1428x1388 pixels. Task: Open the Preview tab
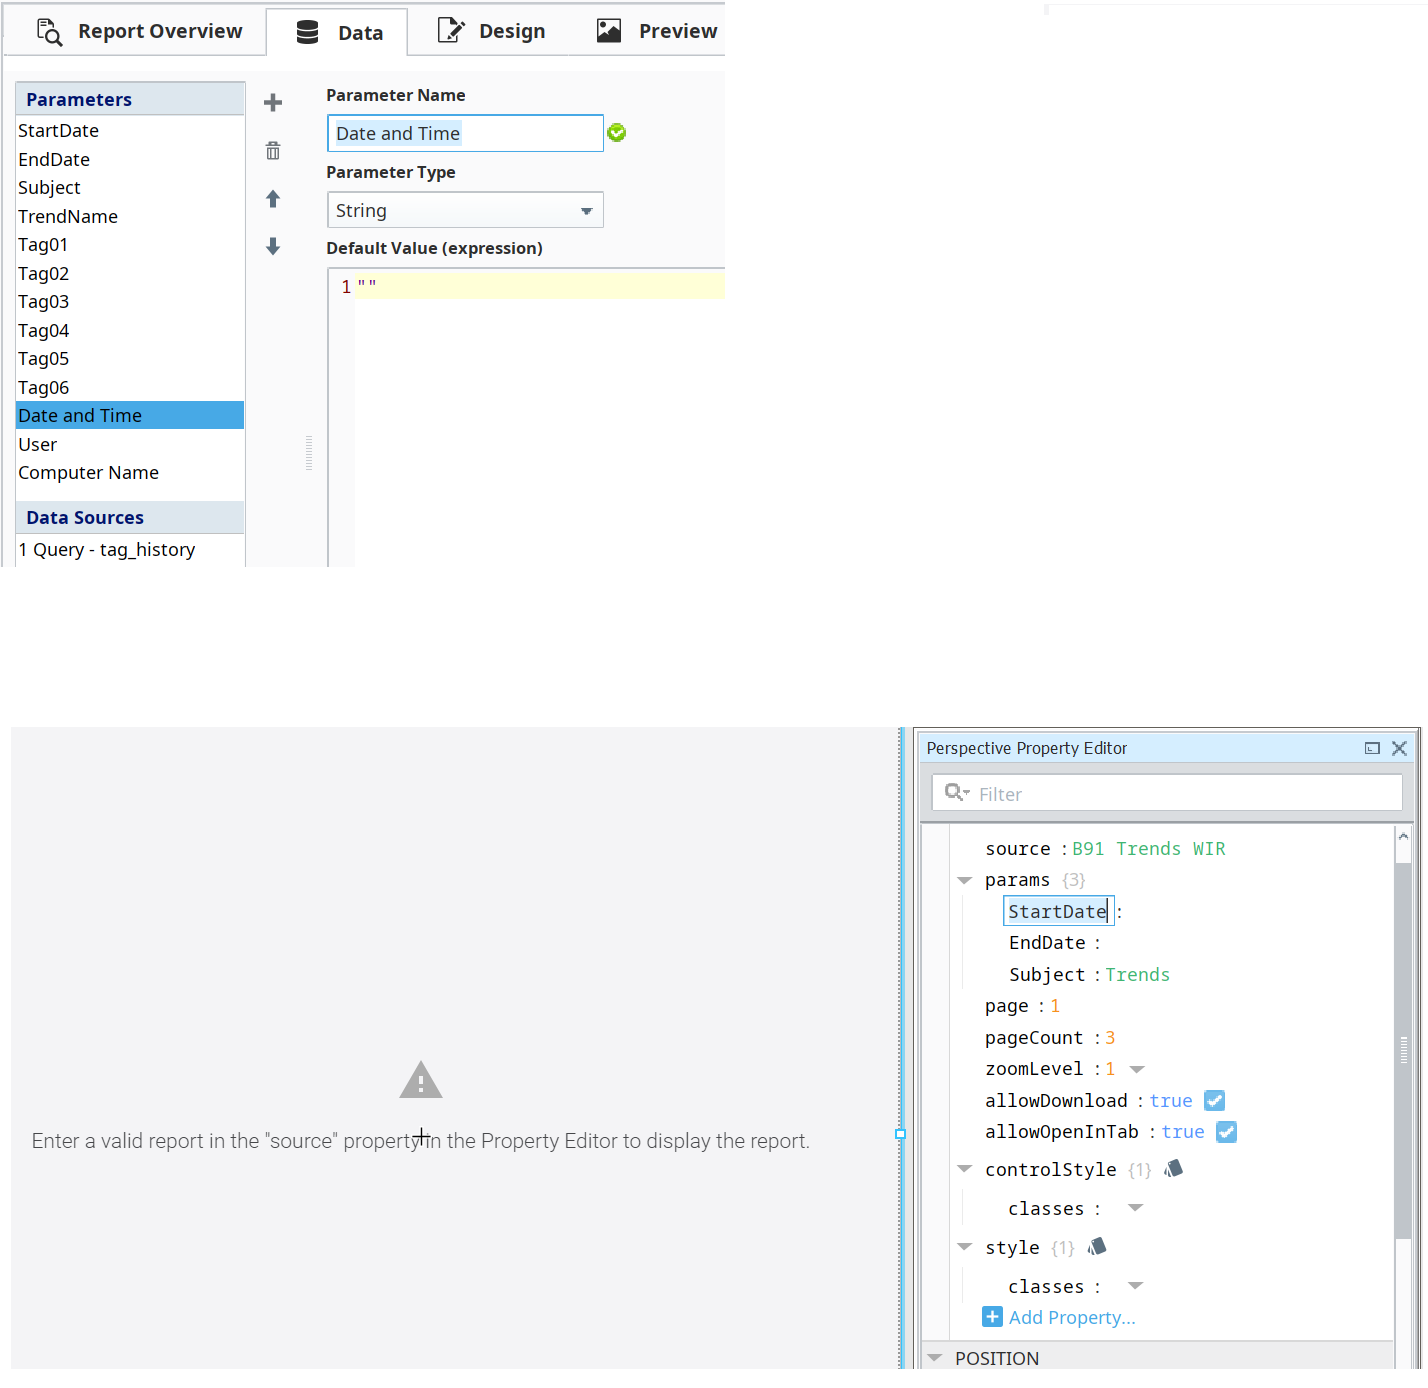(656, 31)
